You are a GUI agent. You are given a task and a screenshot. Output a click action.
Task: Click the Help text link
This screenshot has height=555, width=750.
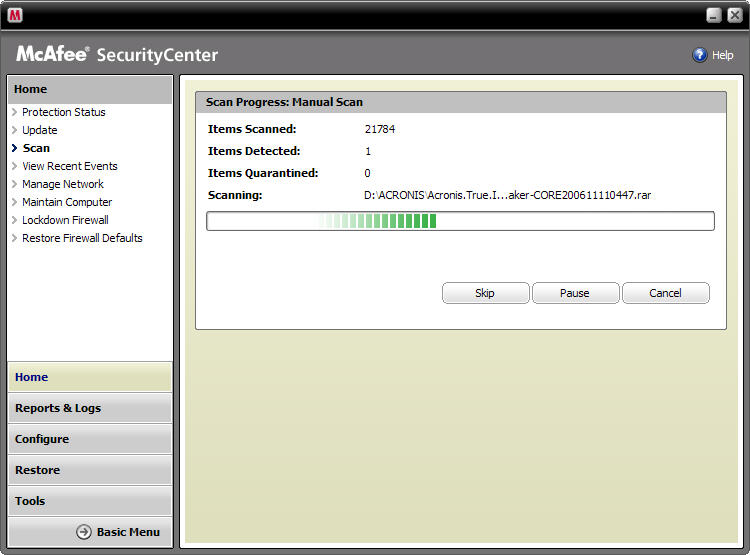coord(722,56)
